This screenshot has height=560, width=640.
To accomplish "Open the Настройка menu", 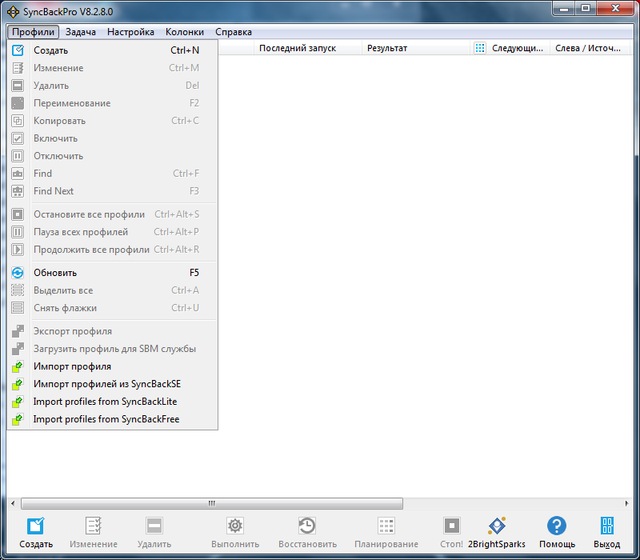I will 131,32.
